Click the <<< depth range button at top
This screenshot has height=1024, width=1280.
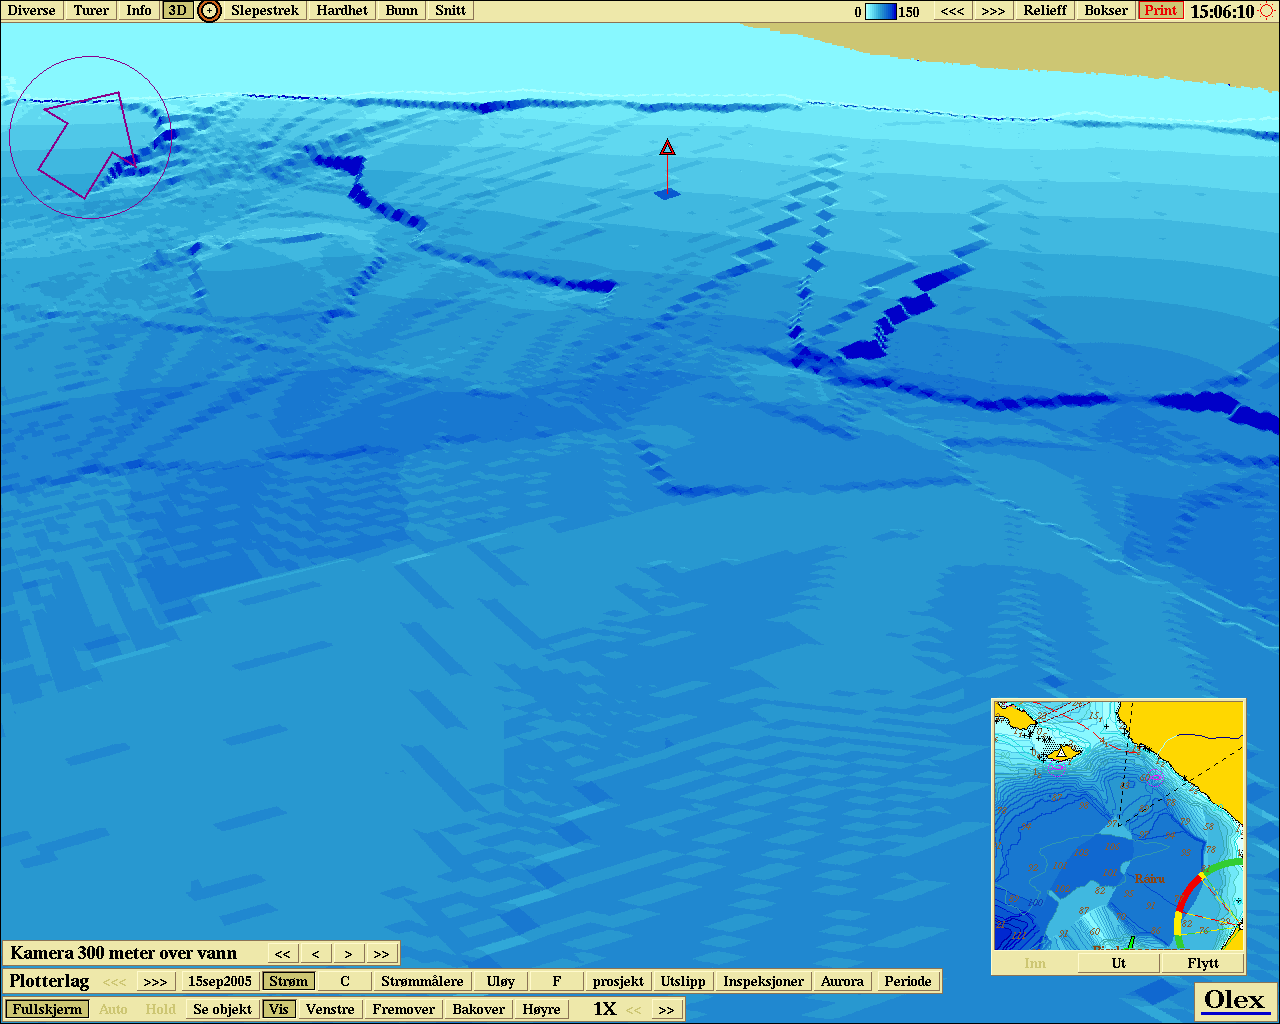[953, 11]
